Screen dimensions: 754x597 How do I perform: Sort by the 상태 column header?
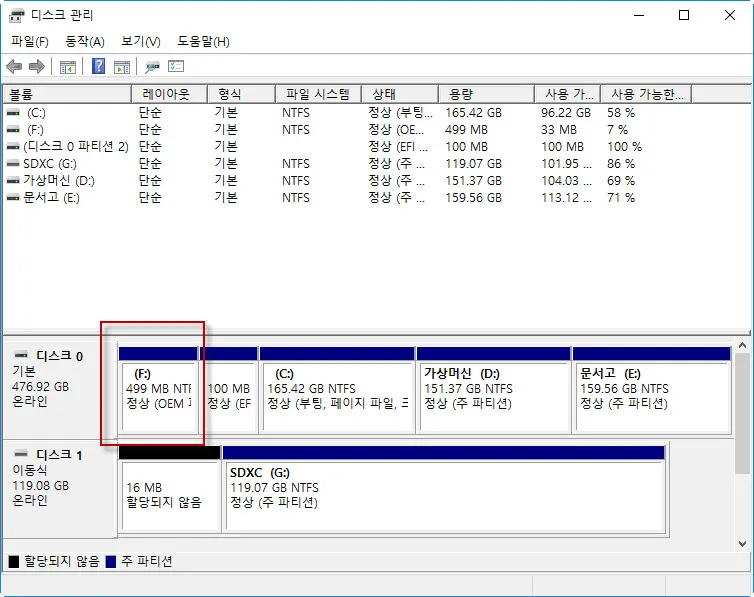tap(400, 94)
